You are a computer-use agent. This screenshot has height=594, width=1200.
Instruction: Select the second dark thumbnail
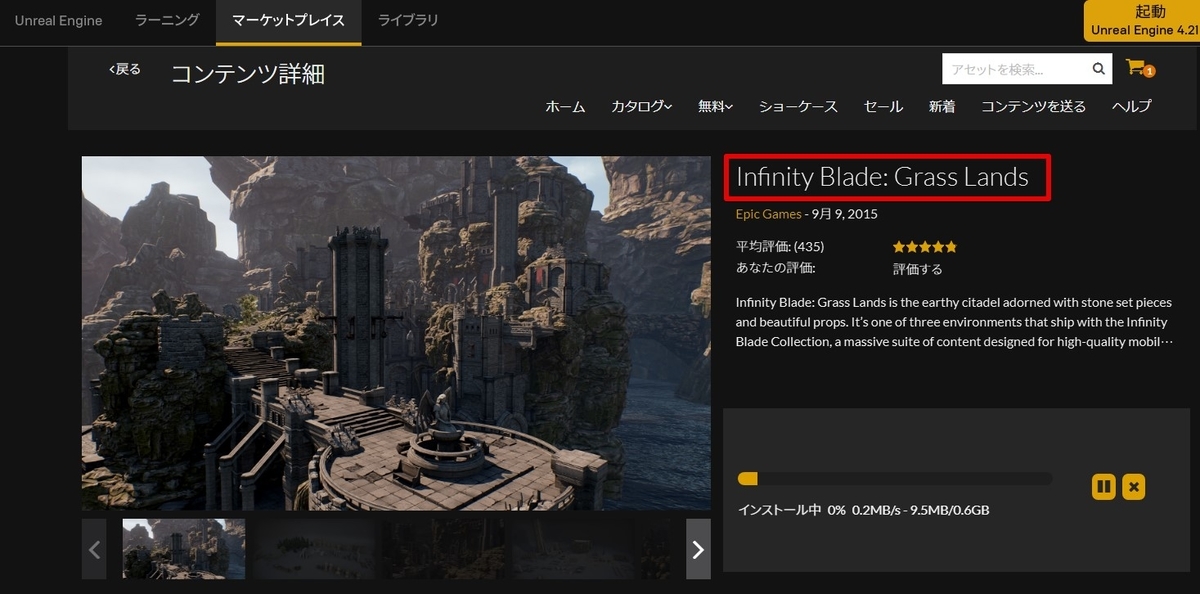[x=315, y=549]
